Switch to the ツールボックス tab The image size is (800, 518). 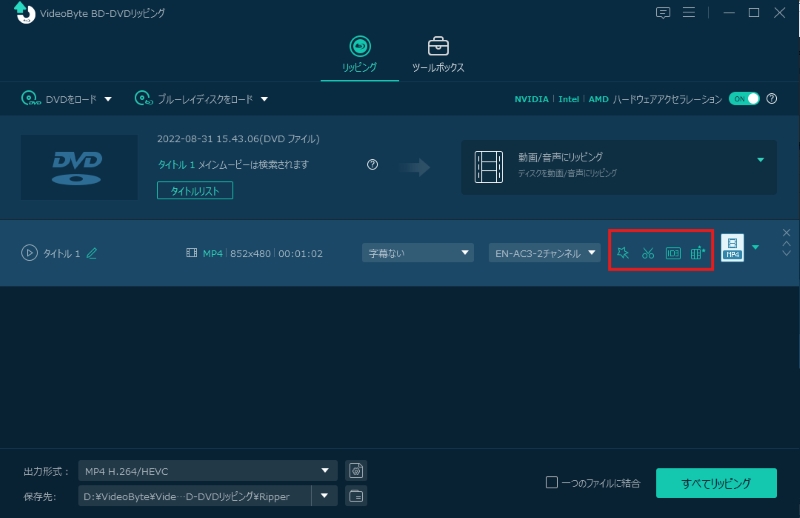coord(438,55)
